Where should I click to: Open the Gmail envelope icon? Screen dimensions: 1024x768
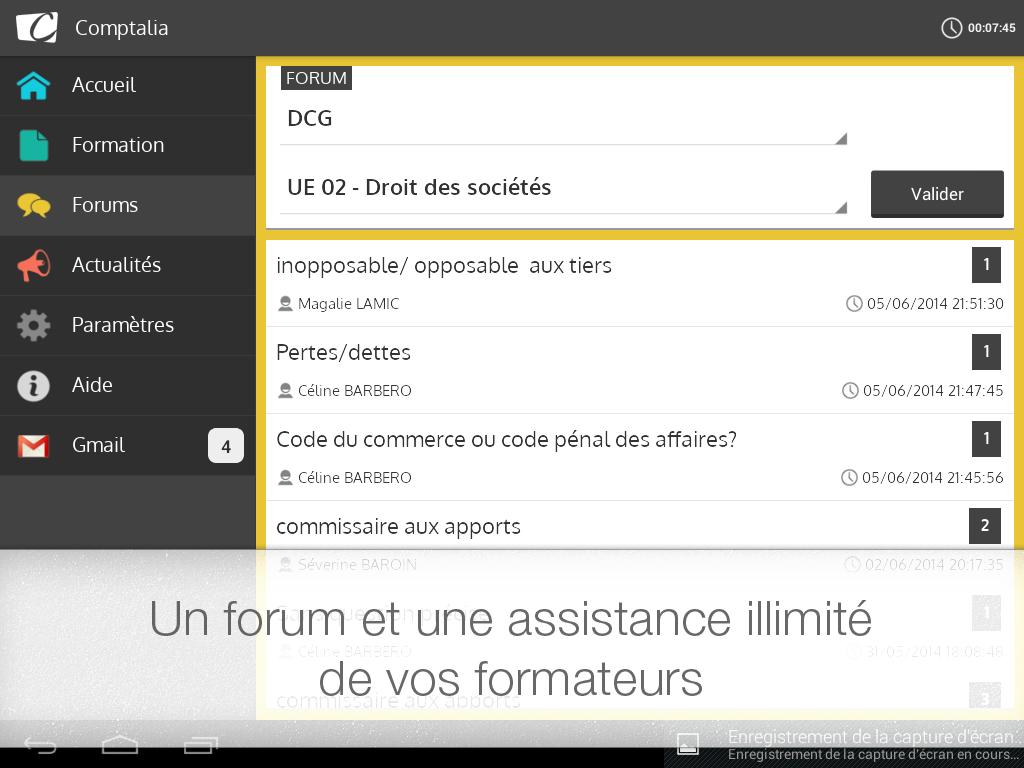(x=34, y=446)
